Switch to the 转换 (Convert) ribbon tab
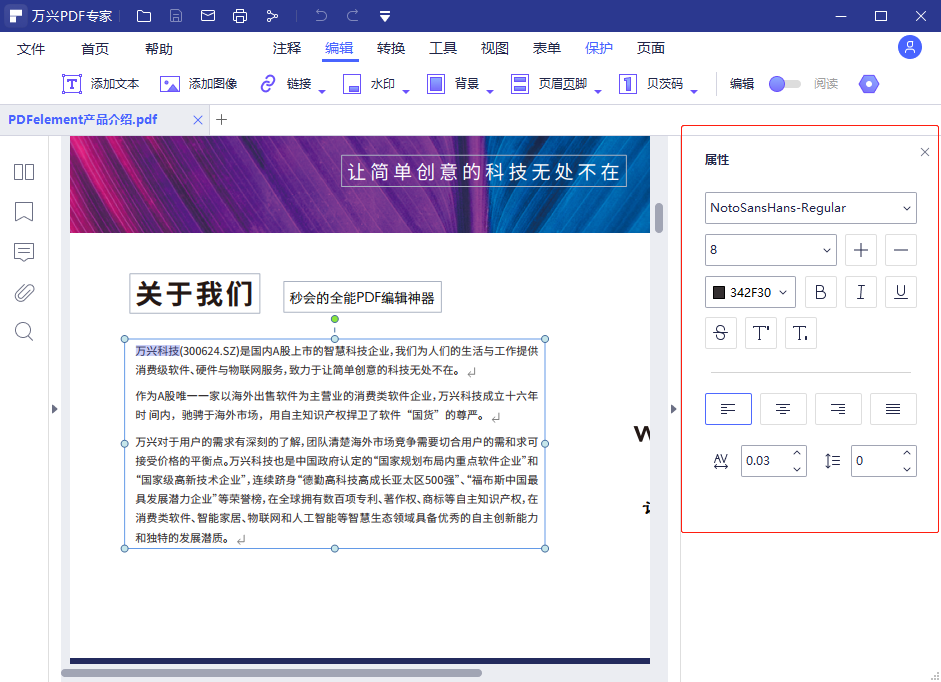 (393, 48)
